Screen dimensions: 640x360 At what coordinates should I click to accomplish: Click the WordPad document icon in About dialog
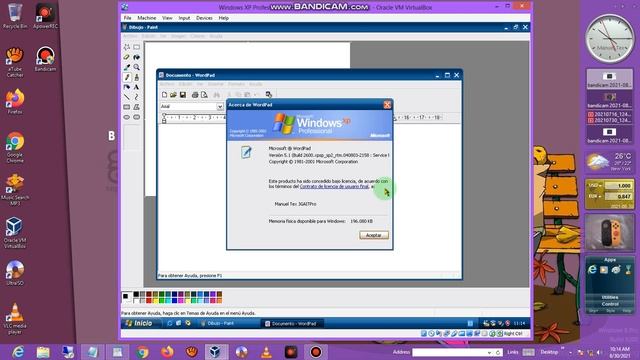(x=246, y=152)
